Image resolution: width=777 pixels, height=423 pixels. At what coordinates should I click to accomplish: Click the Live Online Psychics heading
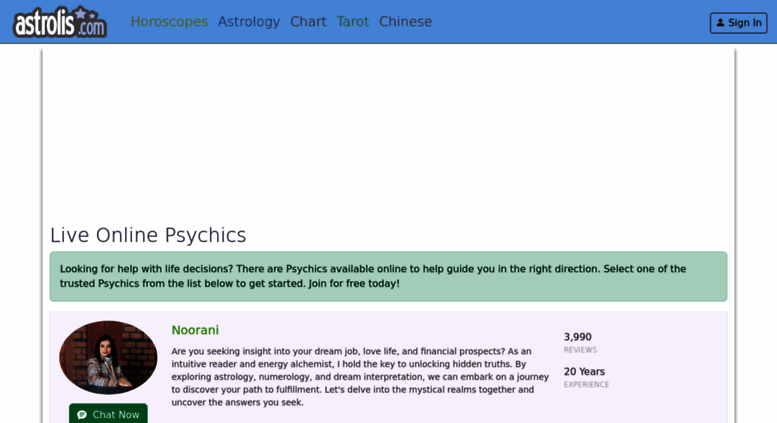(148, 235)
